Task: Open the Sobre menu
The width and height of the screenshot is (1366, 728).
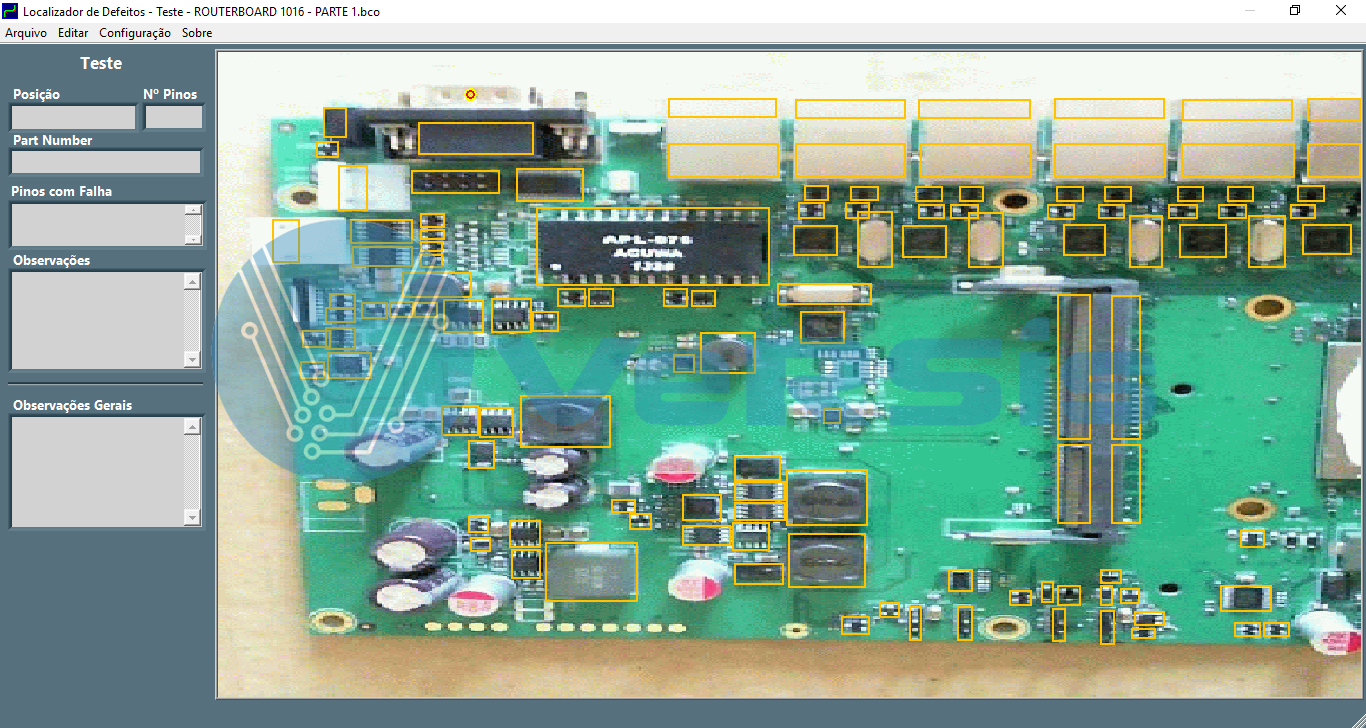Action: (x=197, y=33)
